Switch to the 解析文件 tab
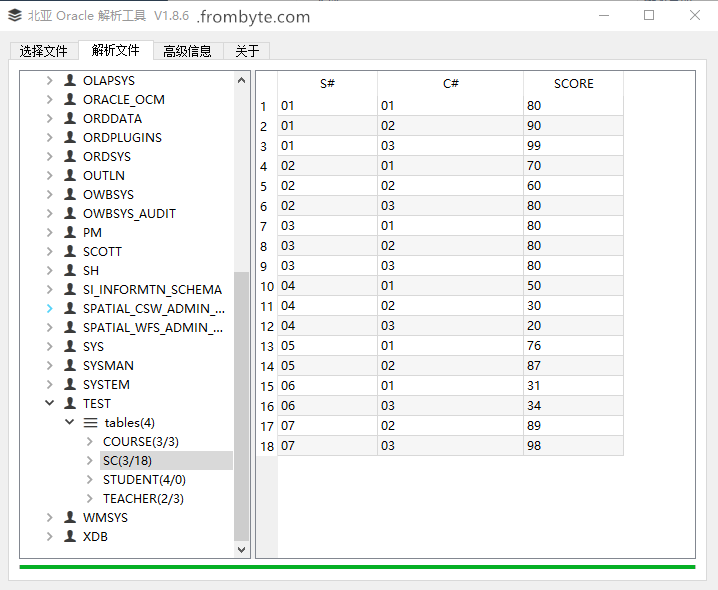Screen dimensions: 718x590 [x=115, y=50]
